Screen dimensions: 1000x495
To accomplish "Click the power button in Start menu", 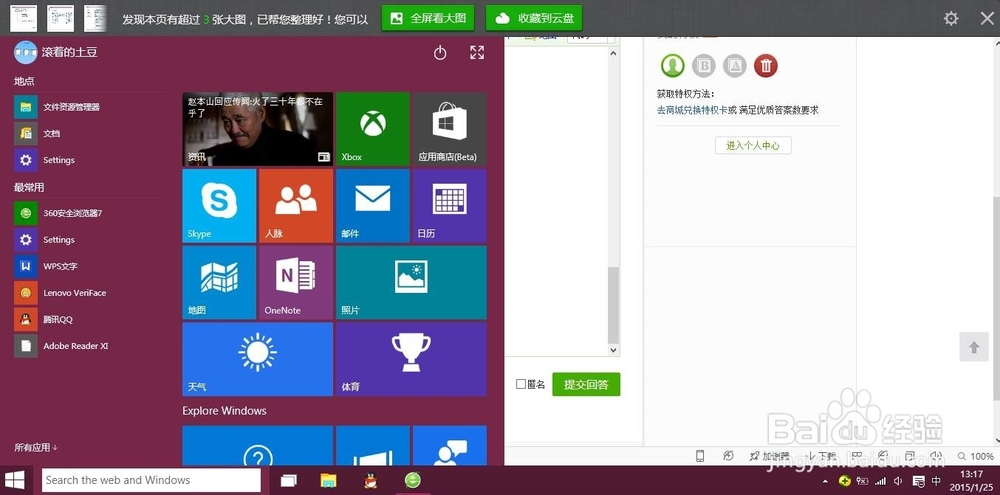I will 440,53.
